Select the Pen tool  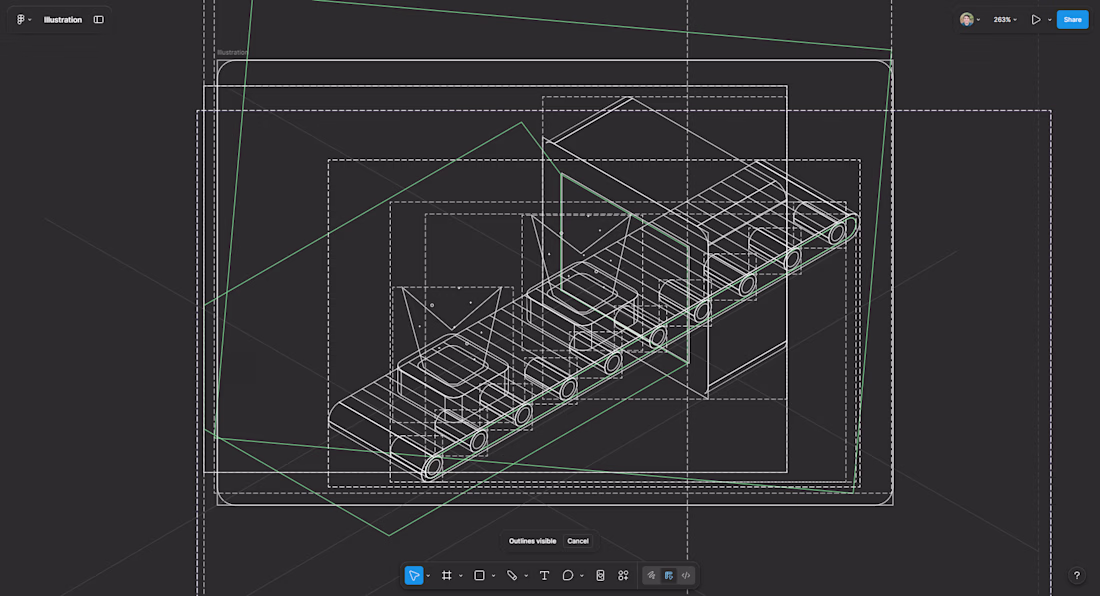[x=511, y=576]
